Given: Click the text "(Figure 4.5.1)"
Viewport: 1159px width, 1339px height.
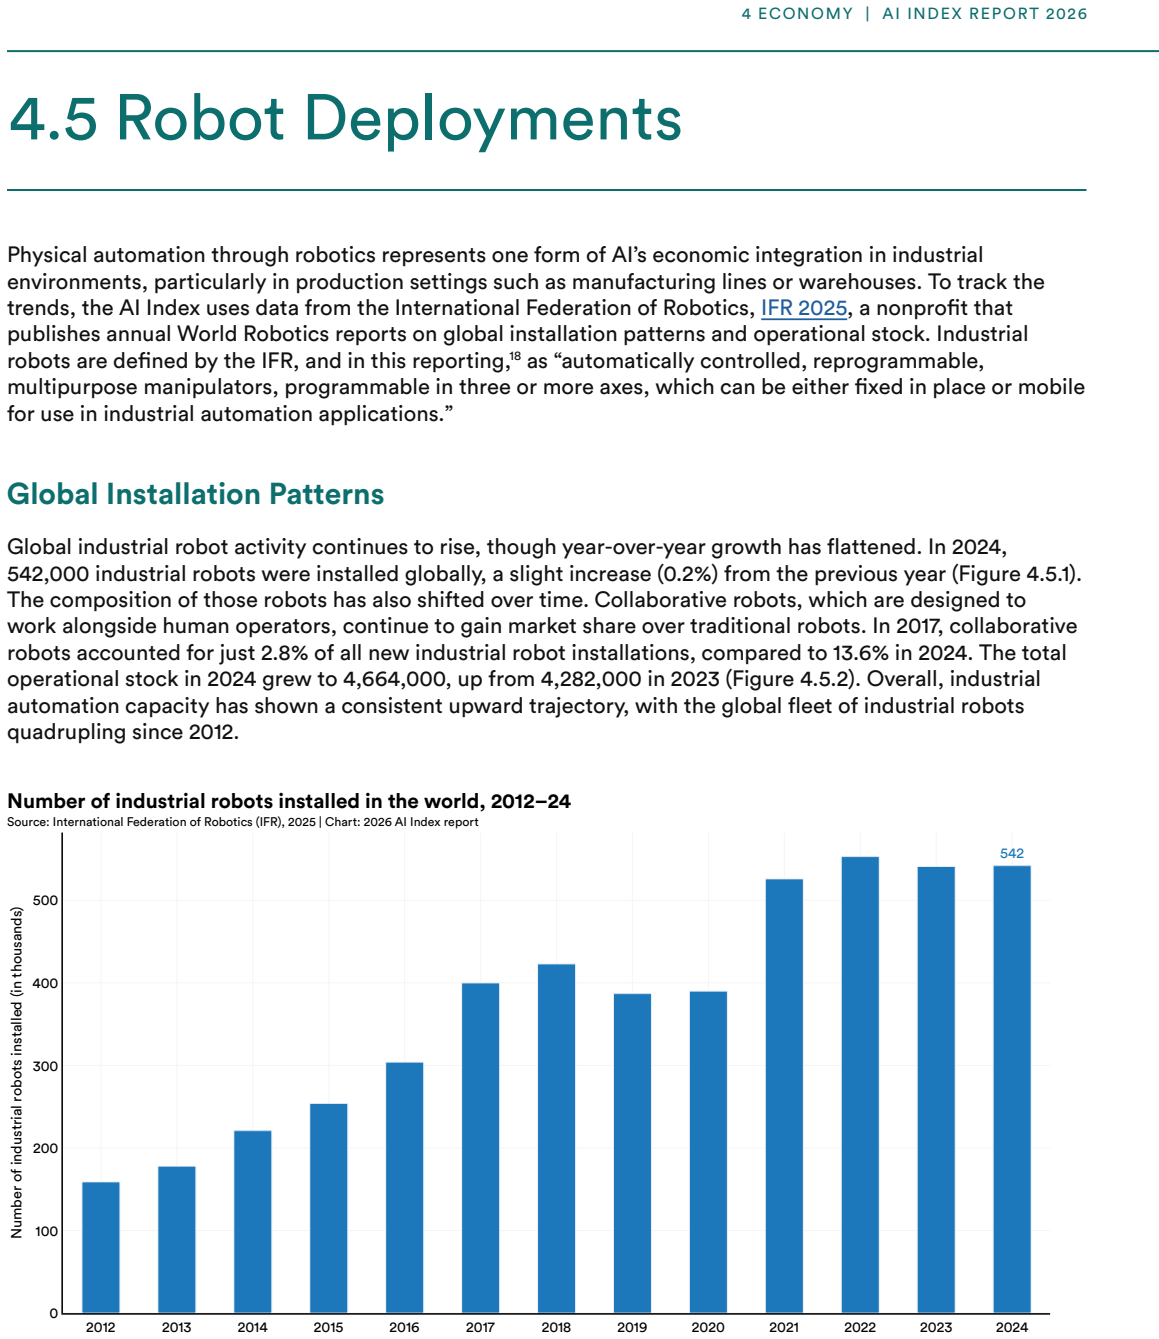Looking at the screenshot, I should coord(1015,574).
